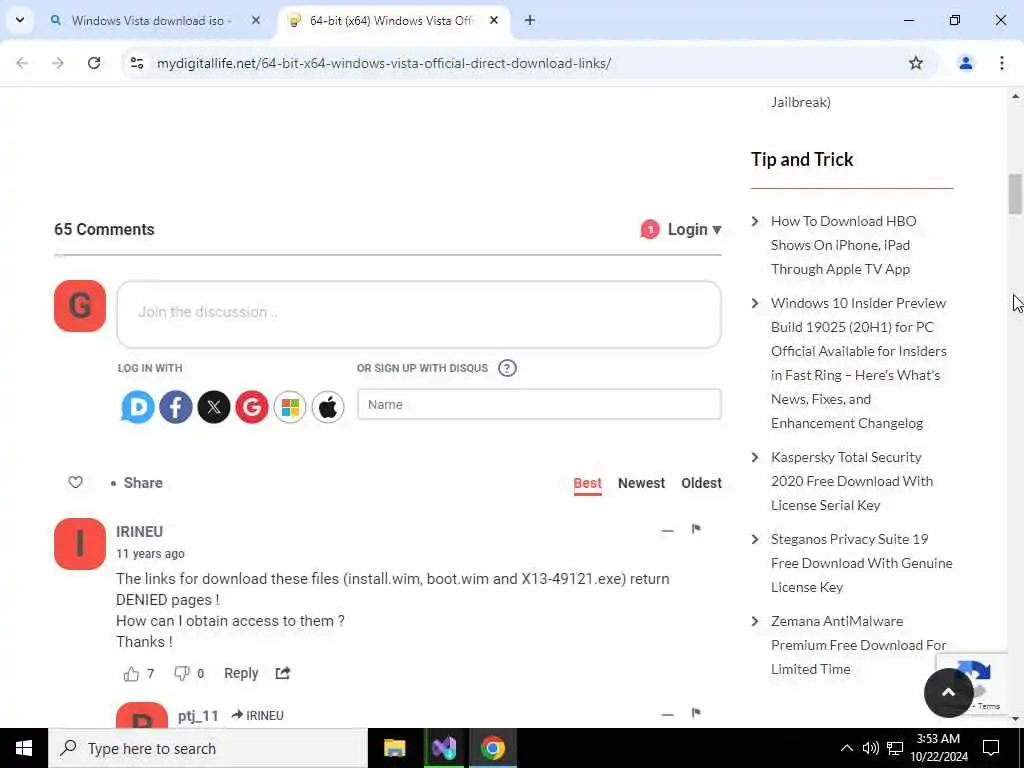The height and width of the screenshot is (768, 1024).
Task: Click the address bar URL
Action: [384, 63]
